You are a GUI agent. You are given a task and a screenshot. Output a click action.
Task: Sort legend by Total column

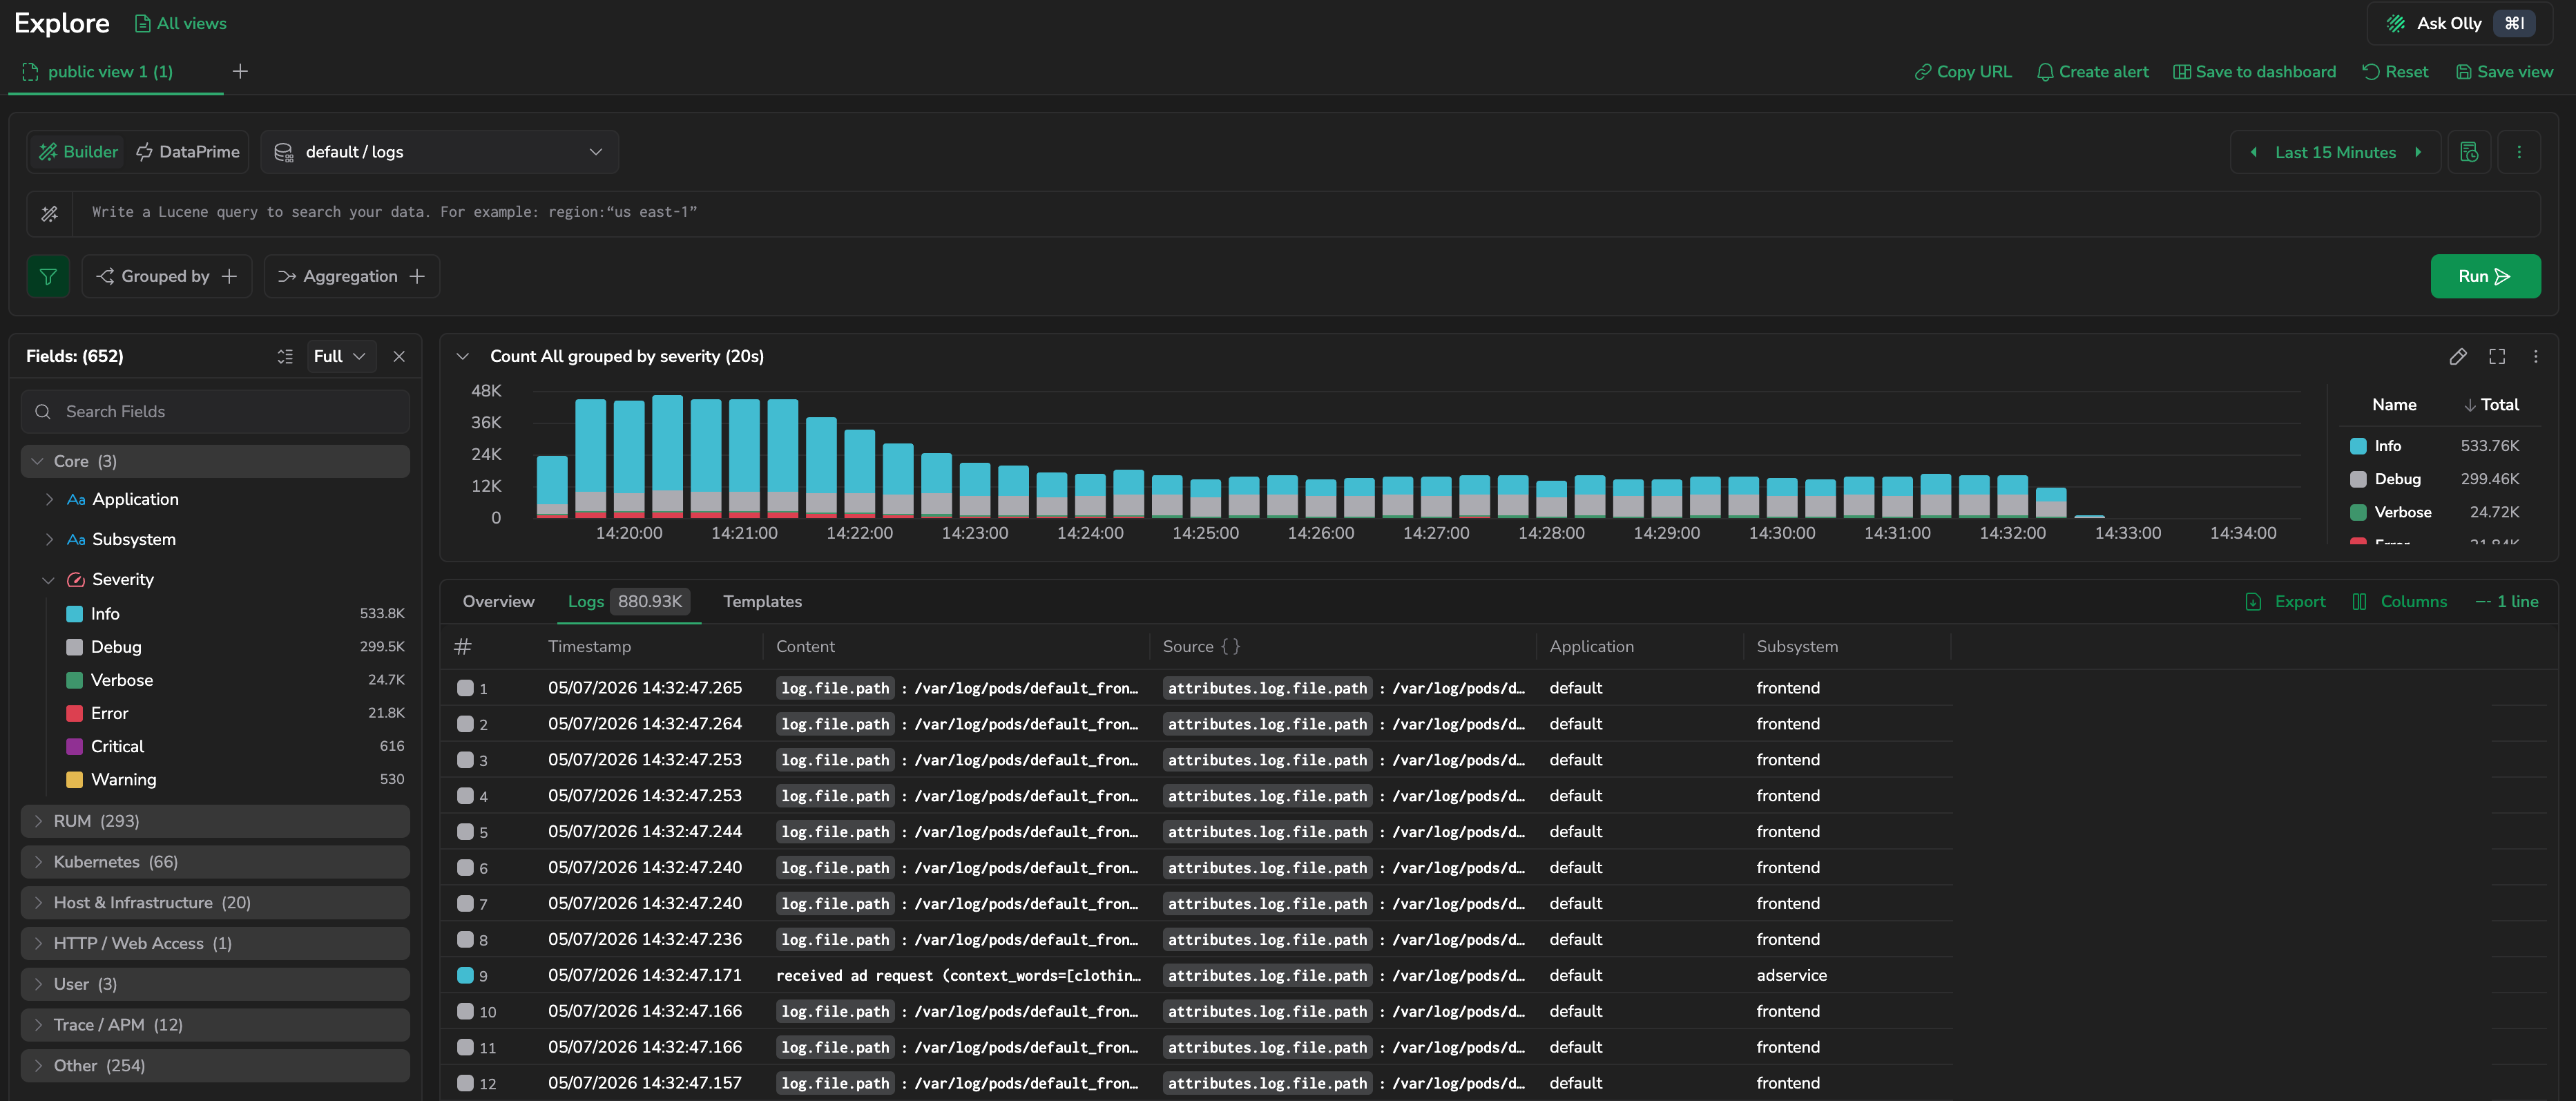pyautogui.click(x=2491, y=405)
